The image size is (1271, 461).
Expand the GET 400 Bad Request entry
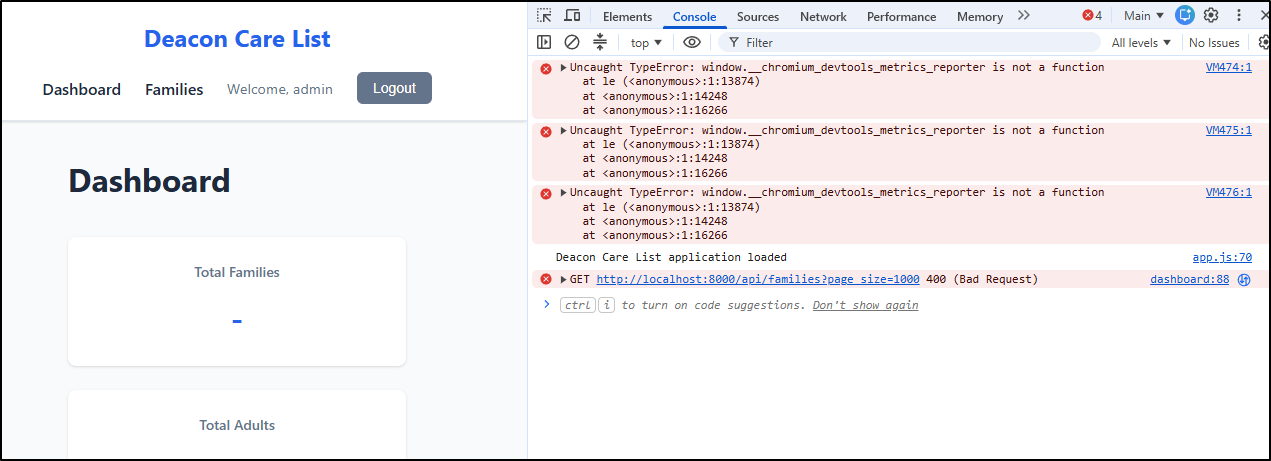point(563,279)
